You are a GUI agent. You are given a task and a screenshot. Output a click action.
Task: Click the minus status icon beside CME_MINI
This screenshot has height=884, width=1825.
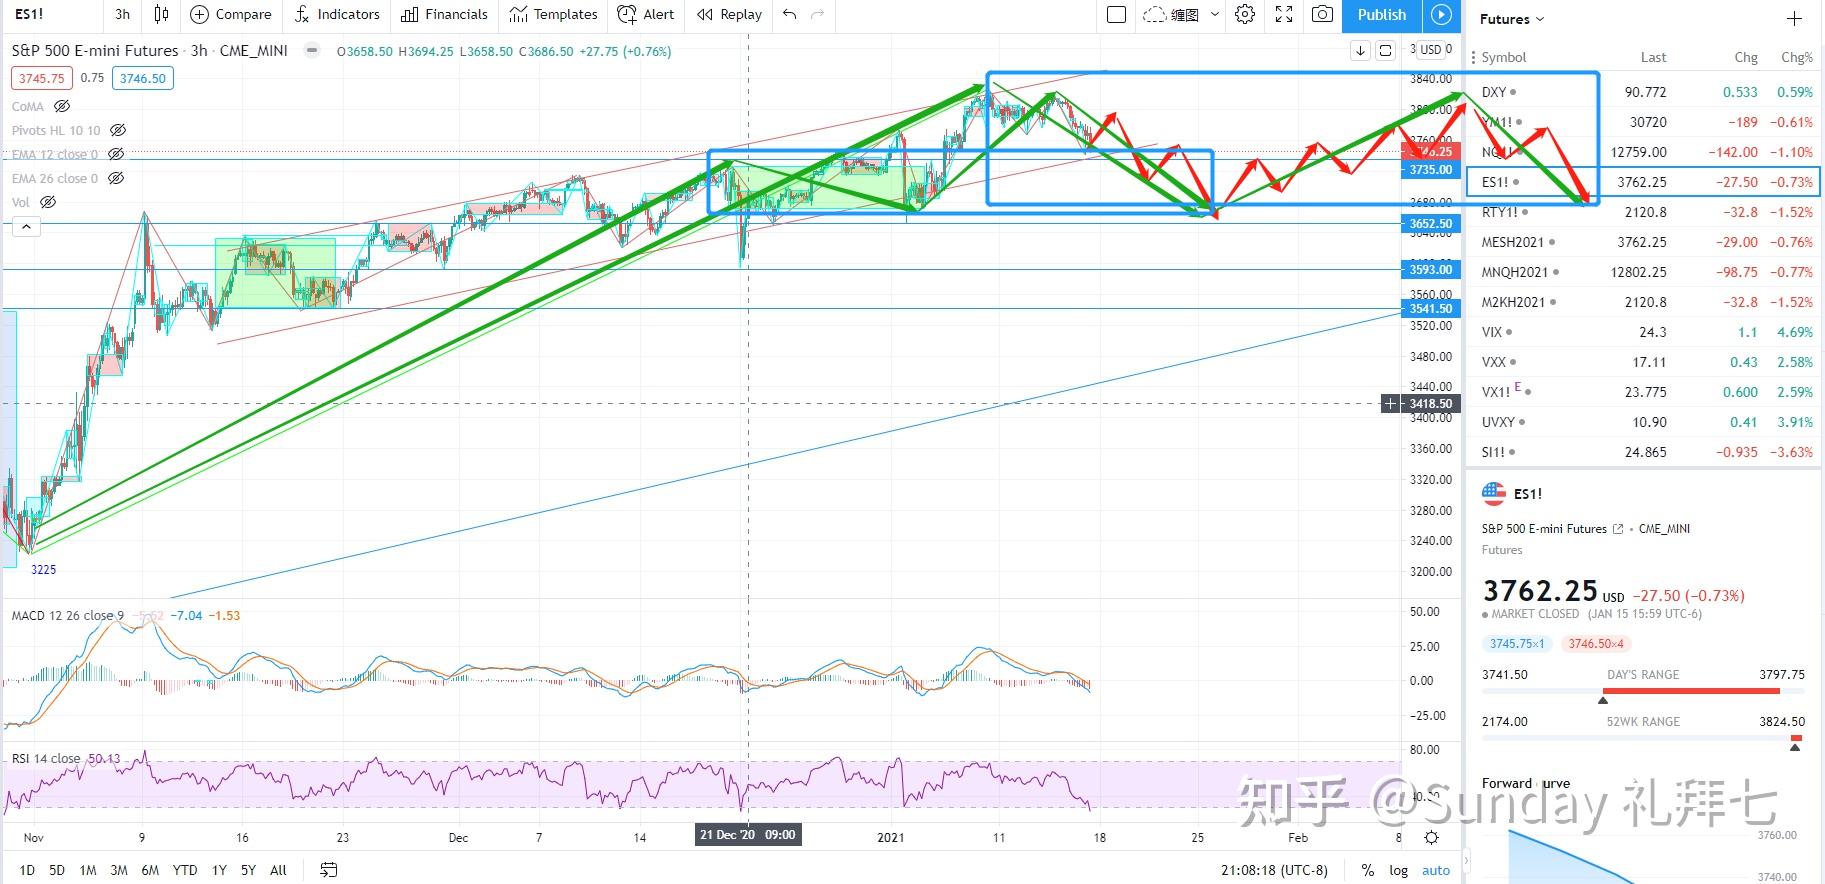[312, 50]
